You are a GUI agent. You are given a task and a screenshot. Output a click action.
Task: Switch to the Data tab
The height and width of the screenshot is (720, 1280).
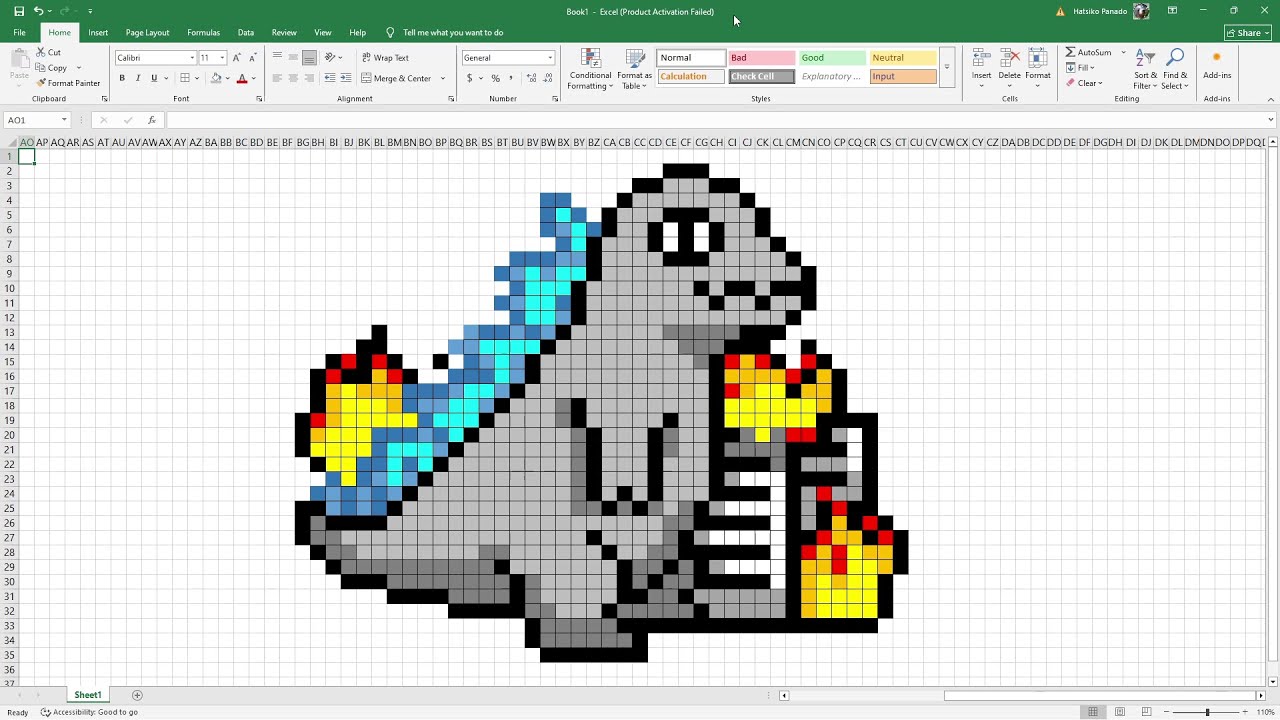coord(246,33)
